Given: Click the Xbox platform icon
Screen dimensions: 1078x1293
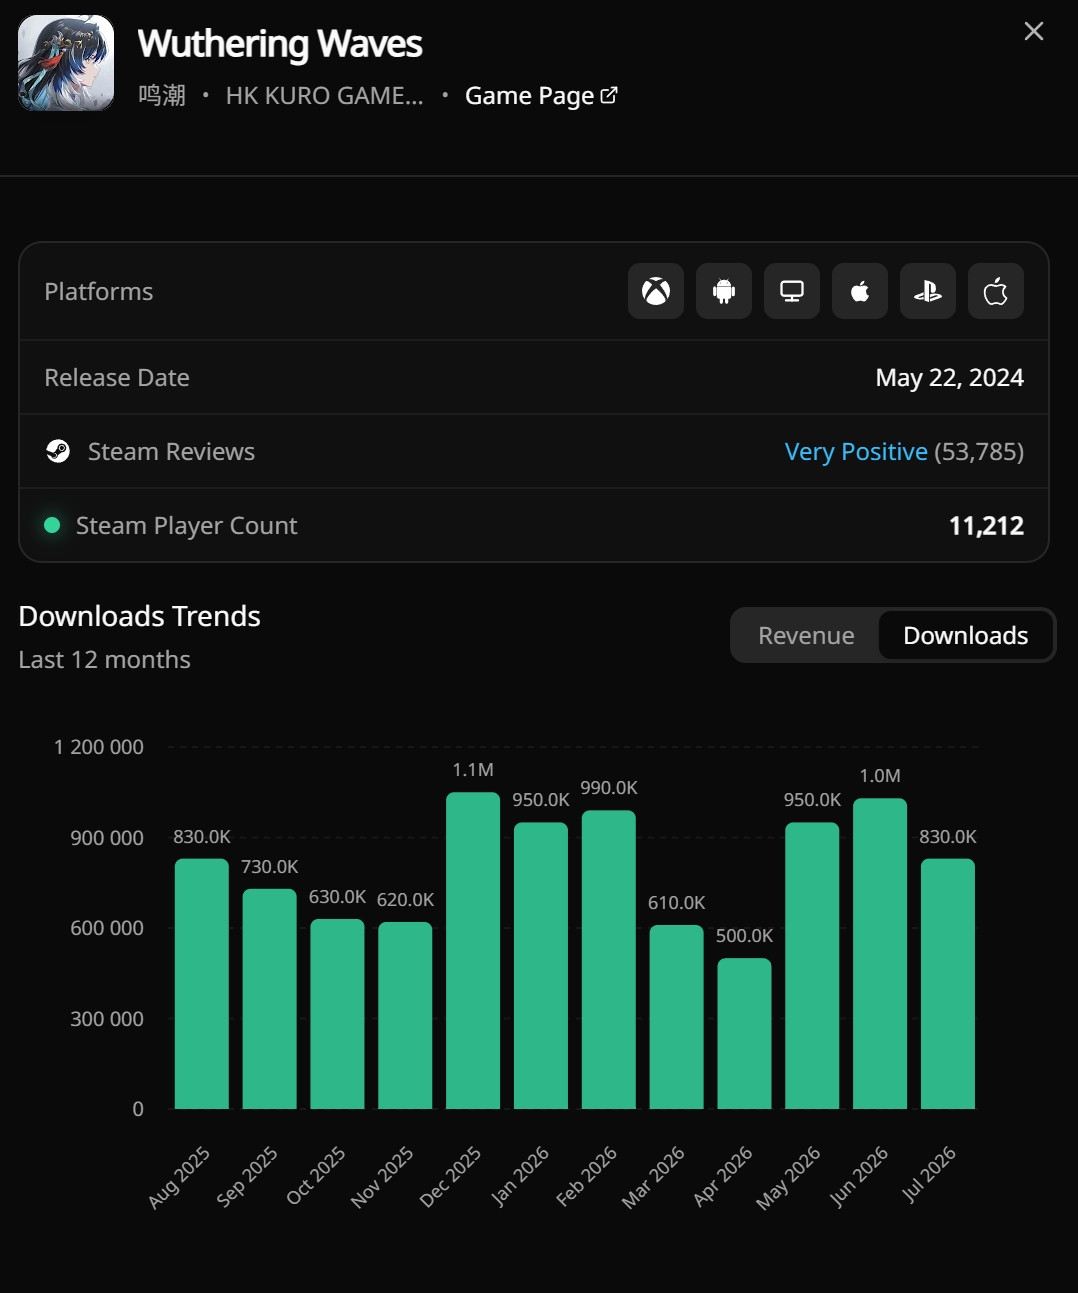Looking at the screenshot, I should click(x=656, y=291).
